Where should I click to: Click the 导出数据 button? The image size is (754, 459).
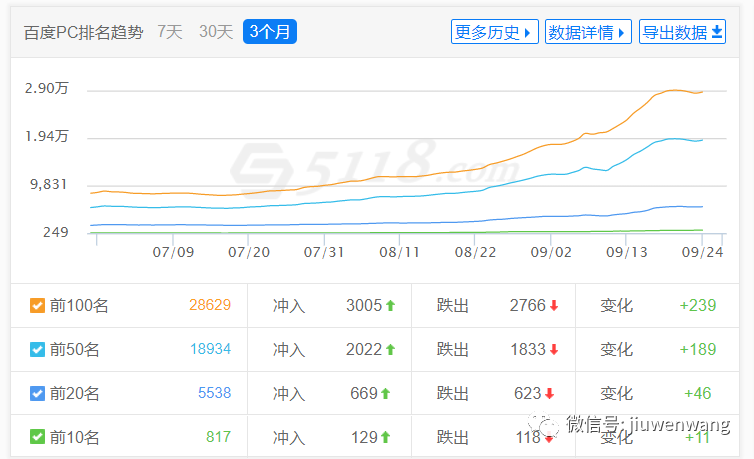click(x=682, y=32)
